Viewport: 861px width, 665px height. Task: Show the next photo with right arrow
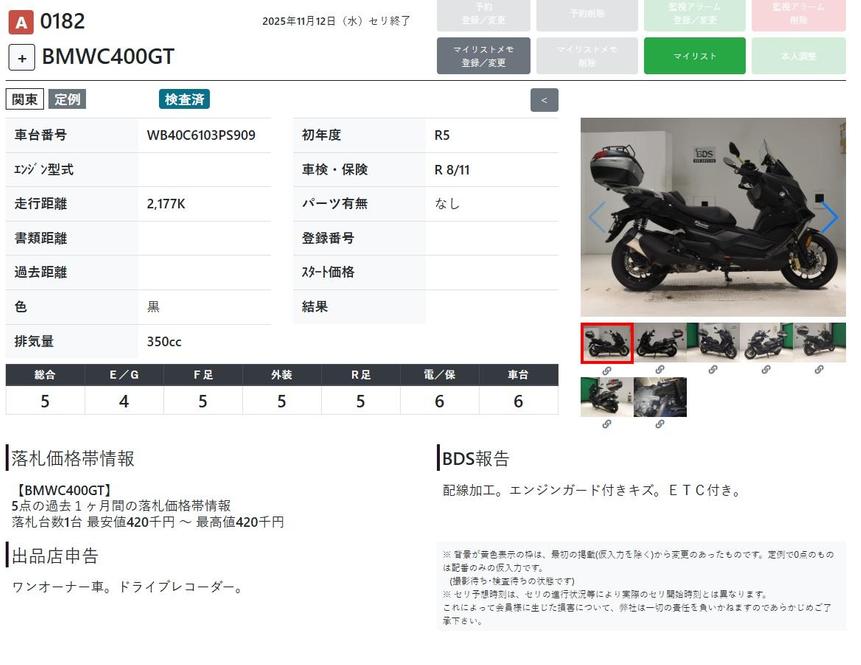(829, 217)
